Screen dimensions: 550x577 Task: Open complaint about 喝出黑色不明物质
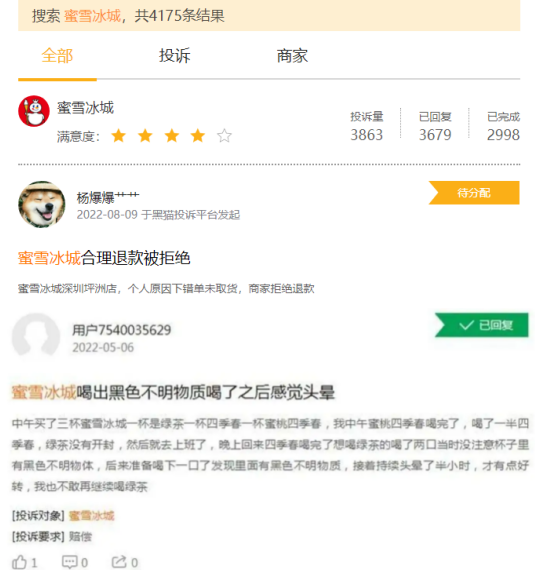[x=173, y=392]
